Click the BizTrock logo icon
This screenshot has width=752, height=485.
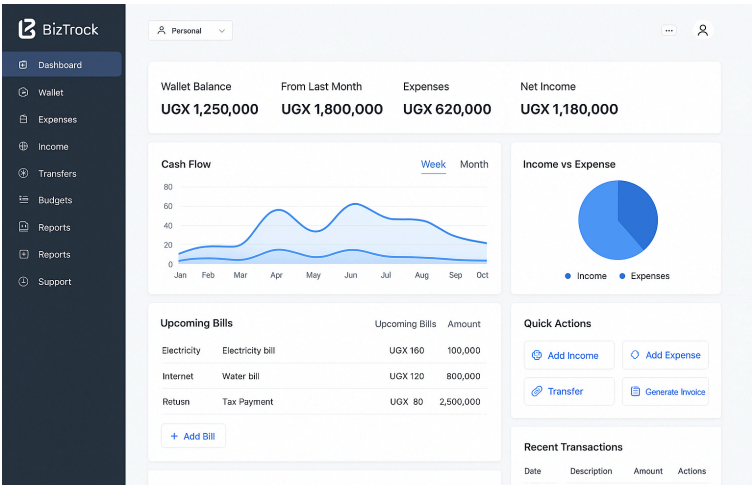click(x=27, y=29)
